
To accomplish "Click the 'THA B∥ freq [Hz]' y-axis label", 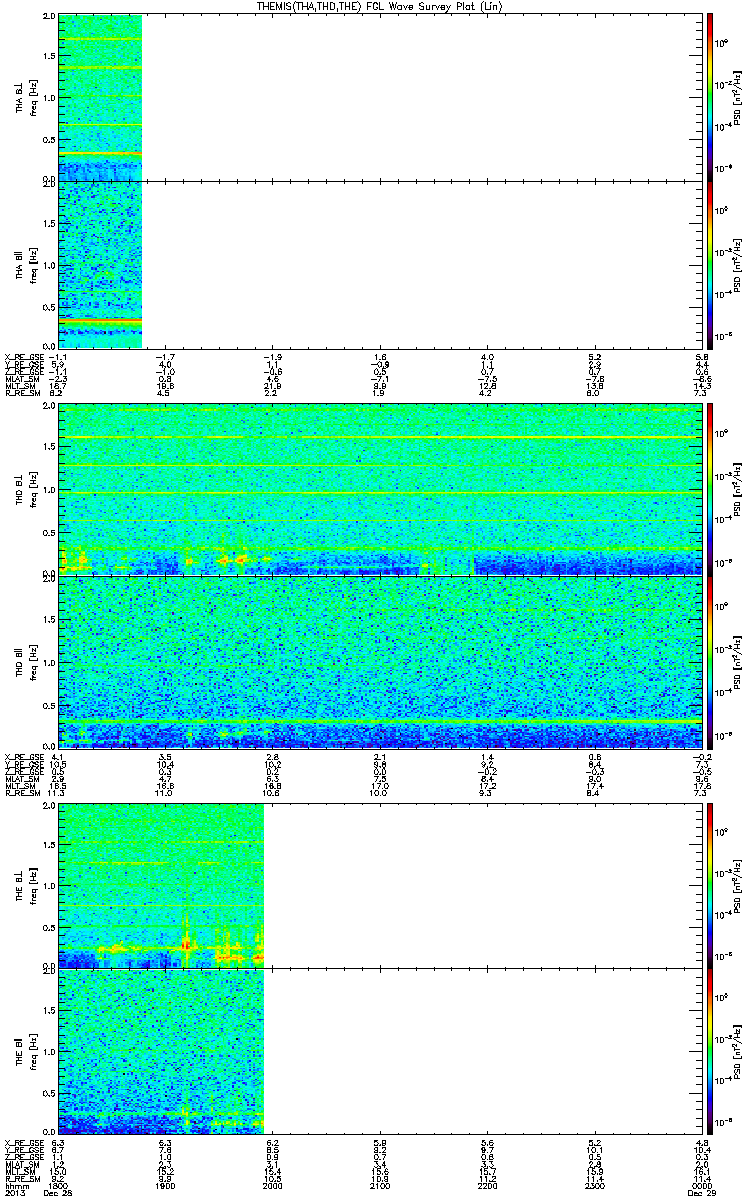I will (x=25, y=264).
